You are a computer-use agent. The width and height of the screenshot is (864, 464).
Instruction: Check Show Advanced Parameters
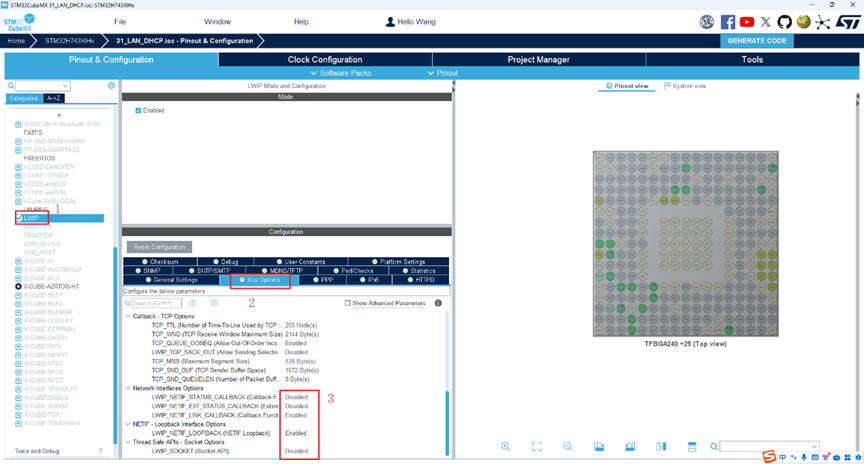[x=347, y=303]
